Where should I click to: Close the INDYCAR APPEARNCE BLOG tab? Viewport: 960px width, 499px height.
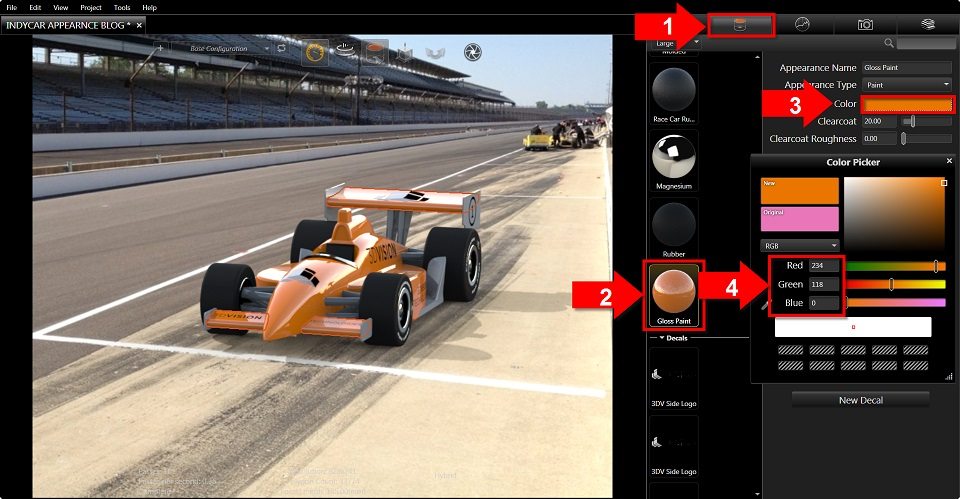click(x=139, y=25)
